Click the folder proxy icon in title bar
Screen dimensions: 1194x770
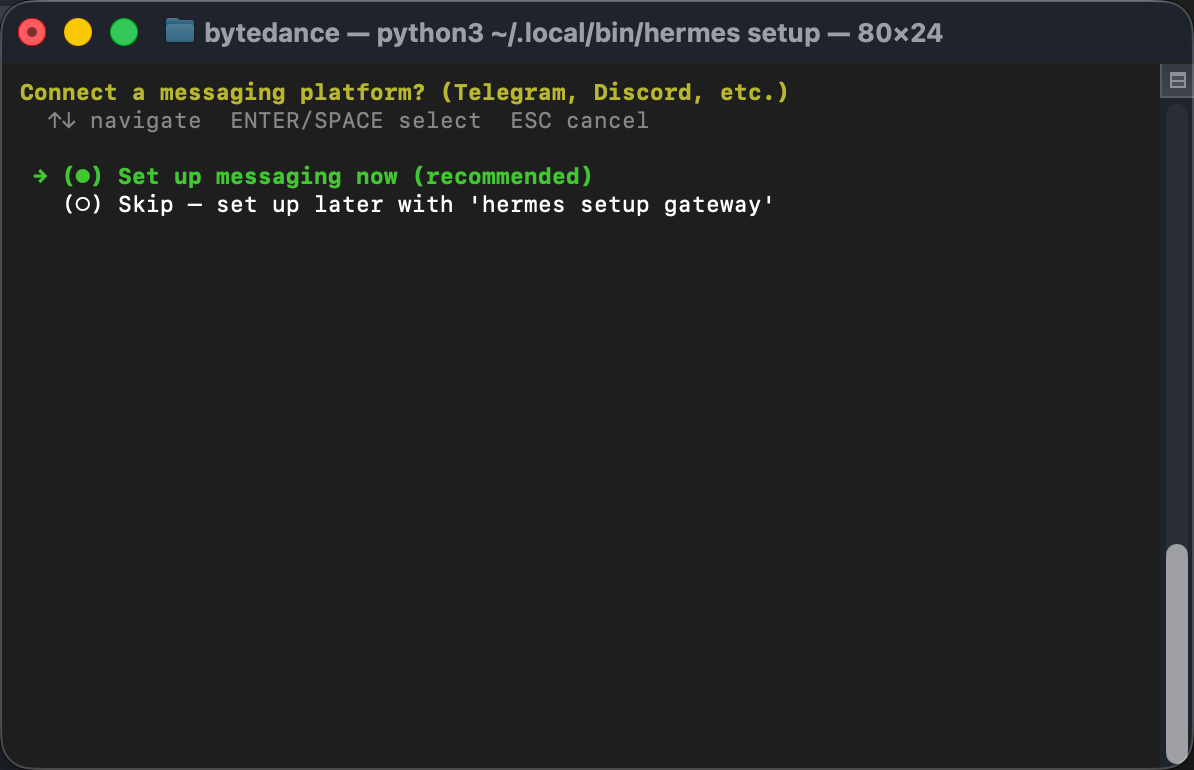pos(179,32)
